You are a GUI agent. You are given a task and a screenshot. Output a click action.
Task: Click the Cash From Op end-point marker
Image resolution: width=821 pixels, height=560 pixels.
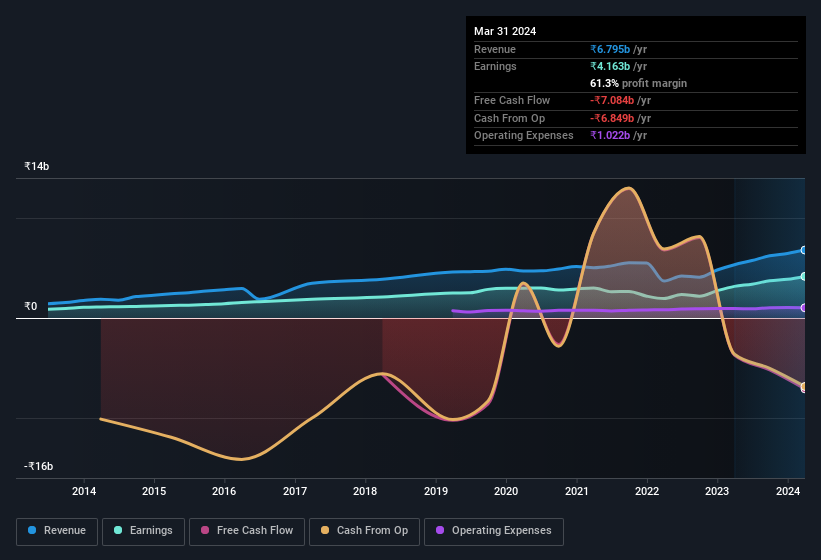point(804,386)
